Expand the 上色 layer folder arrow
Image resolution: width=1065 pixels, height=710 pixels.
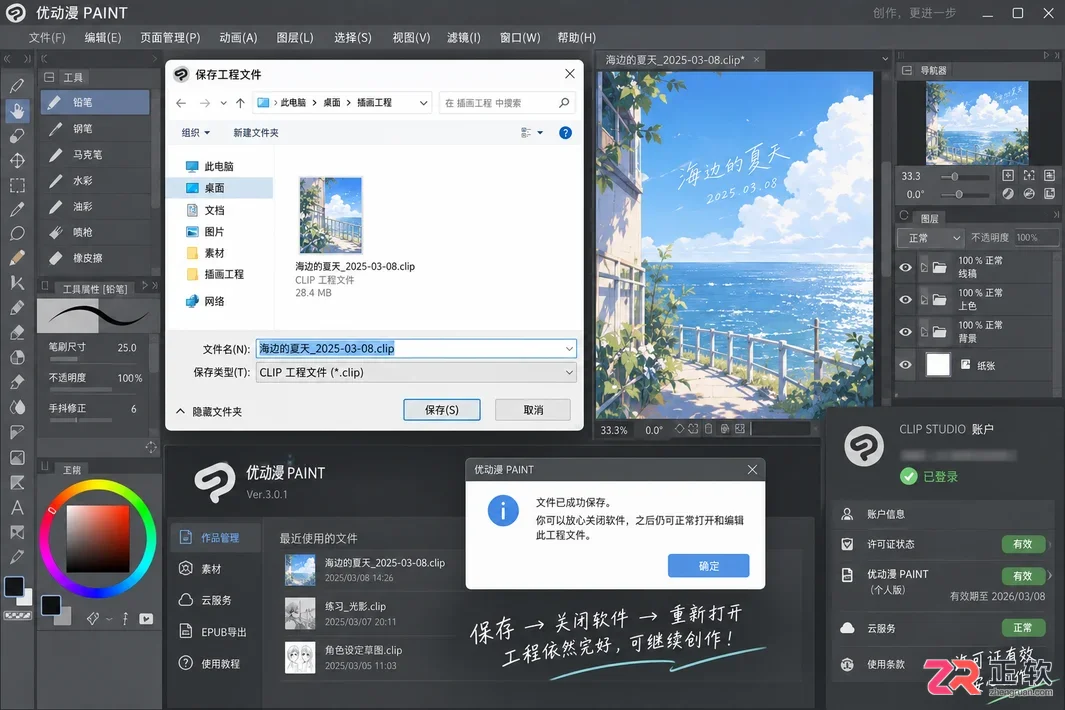click(924, 299)
